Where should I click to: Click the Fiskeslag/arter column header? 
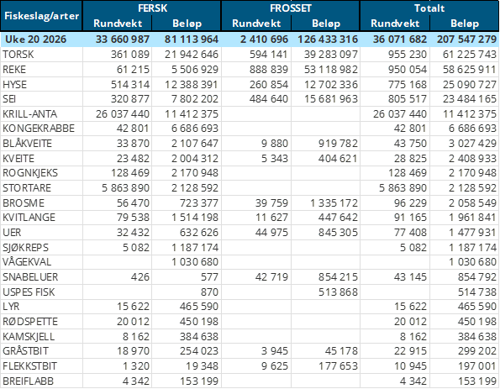point(42,16)
